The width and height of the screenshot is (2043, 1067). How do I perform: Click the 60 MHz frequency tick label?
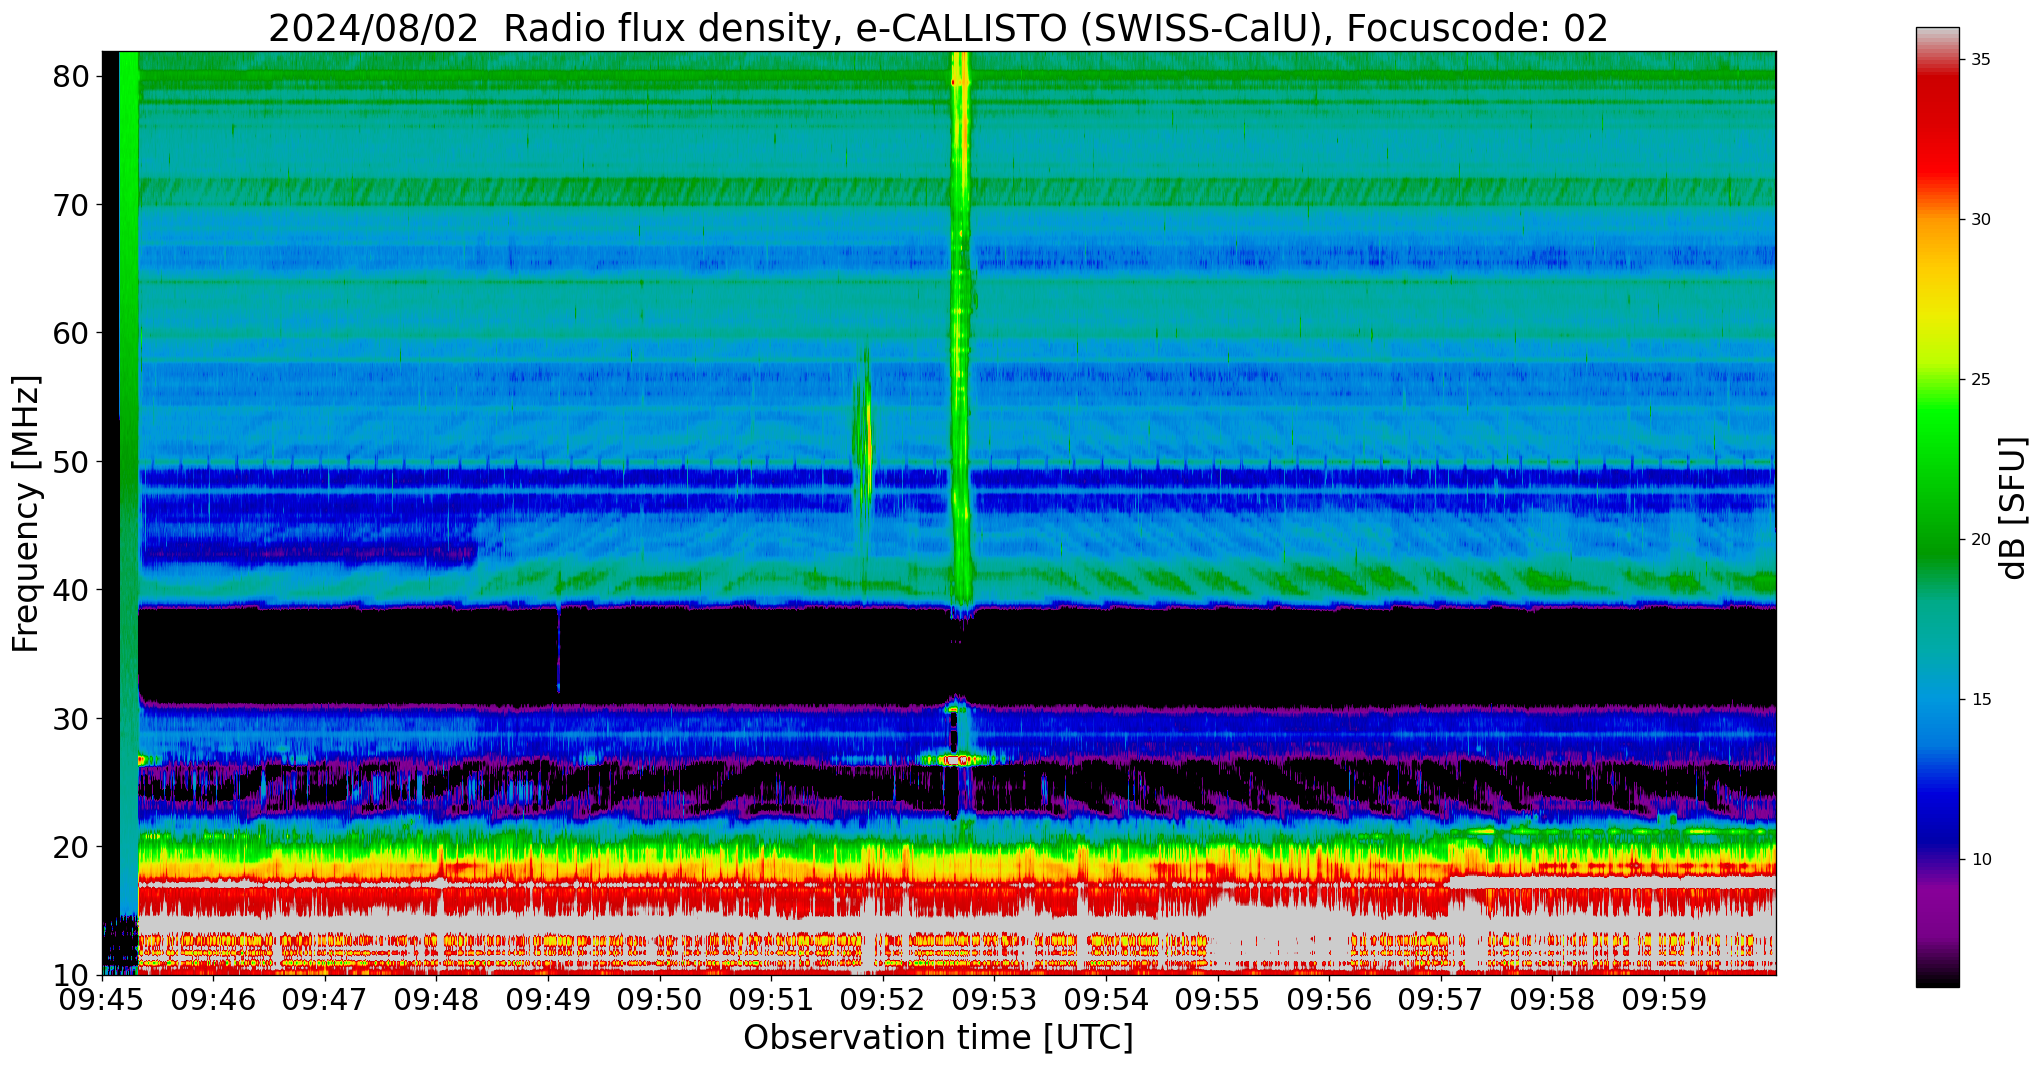(x=72, y=333)
